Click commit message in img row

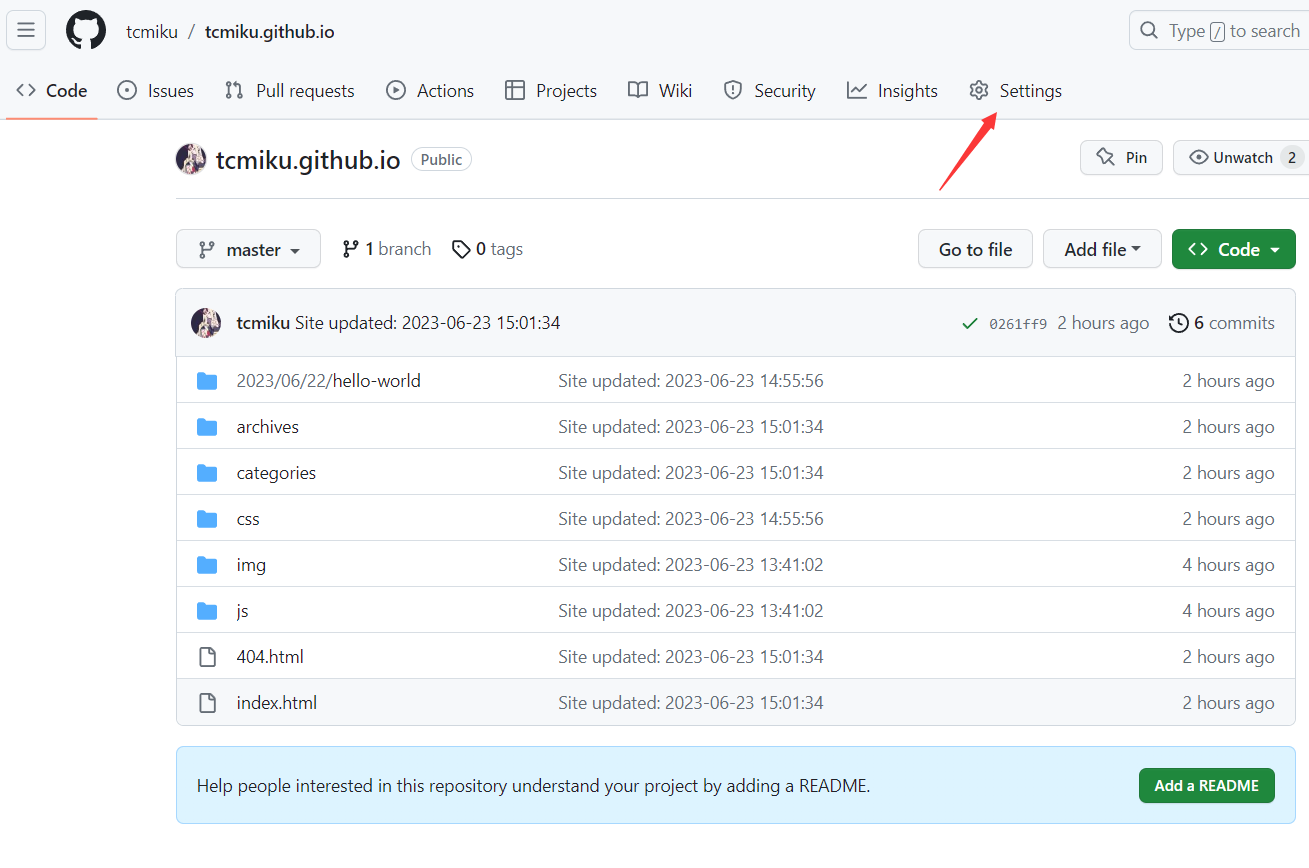click(691, 565)
